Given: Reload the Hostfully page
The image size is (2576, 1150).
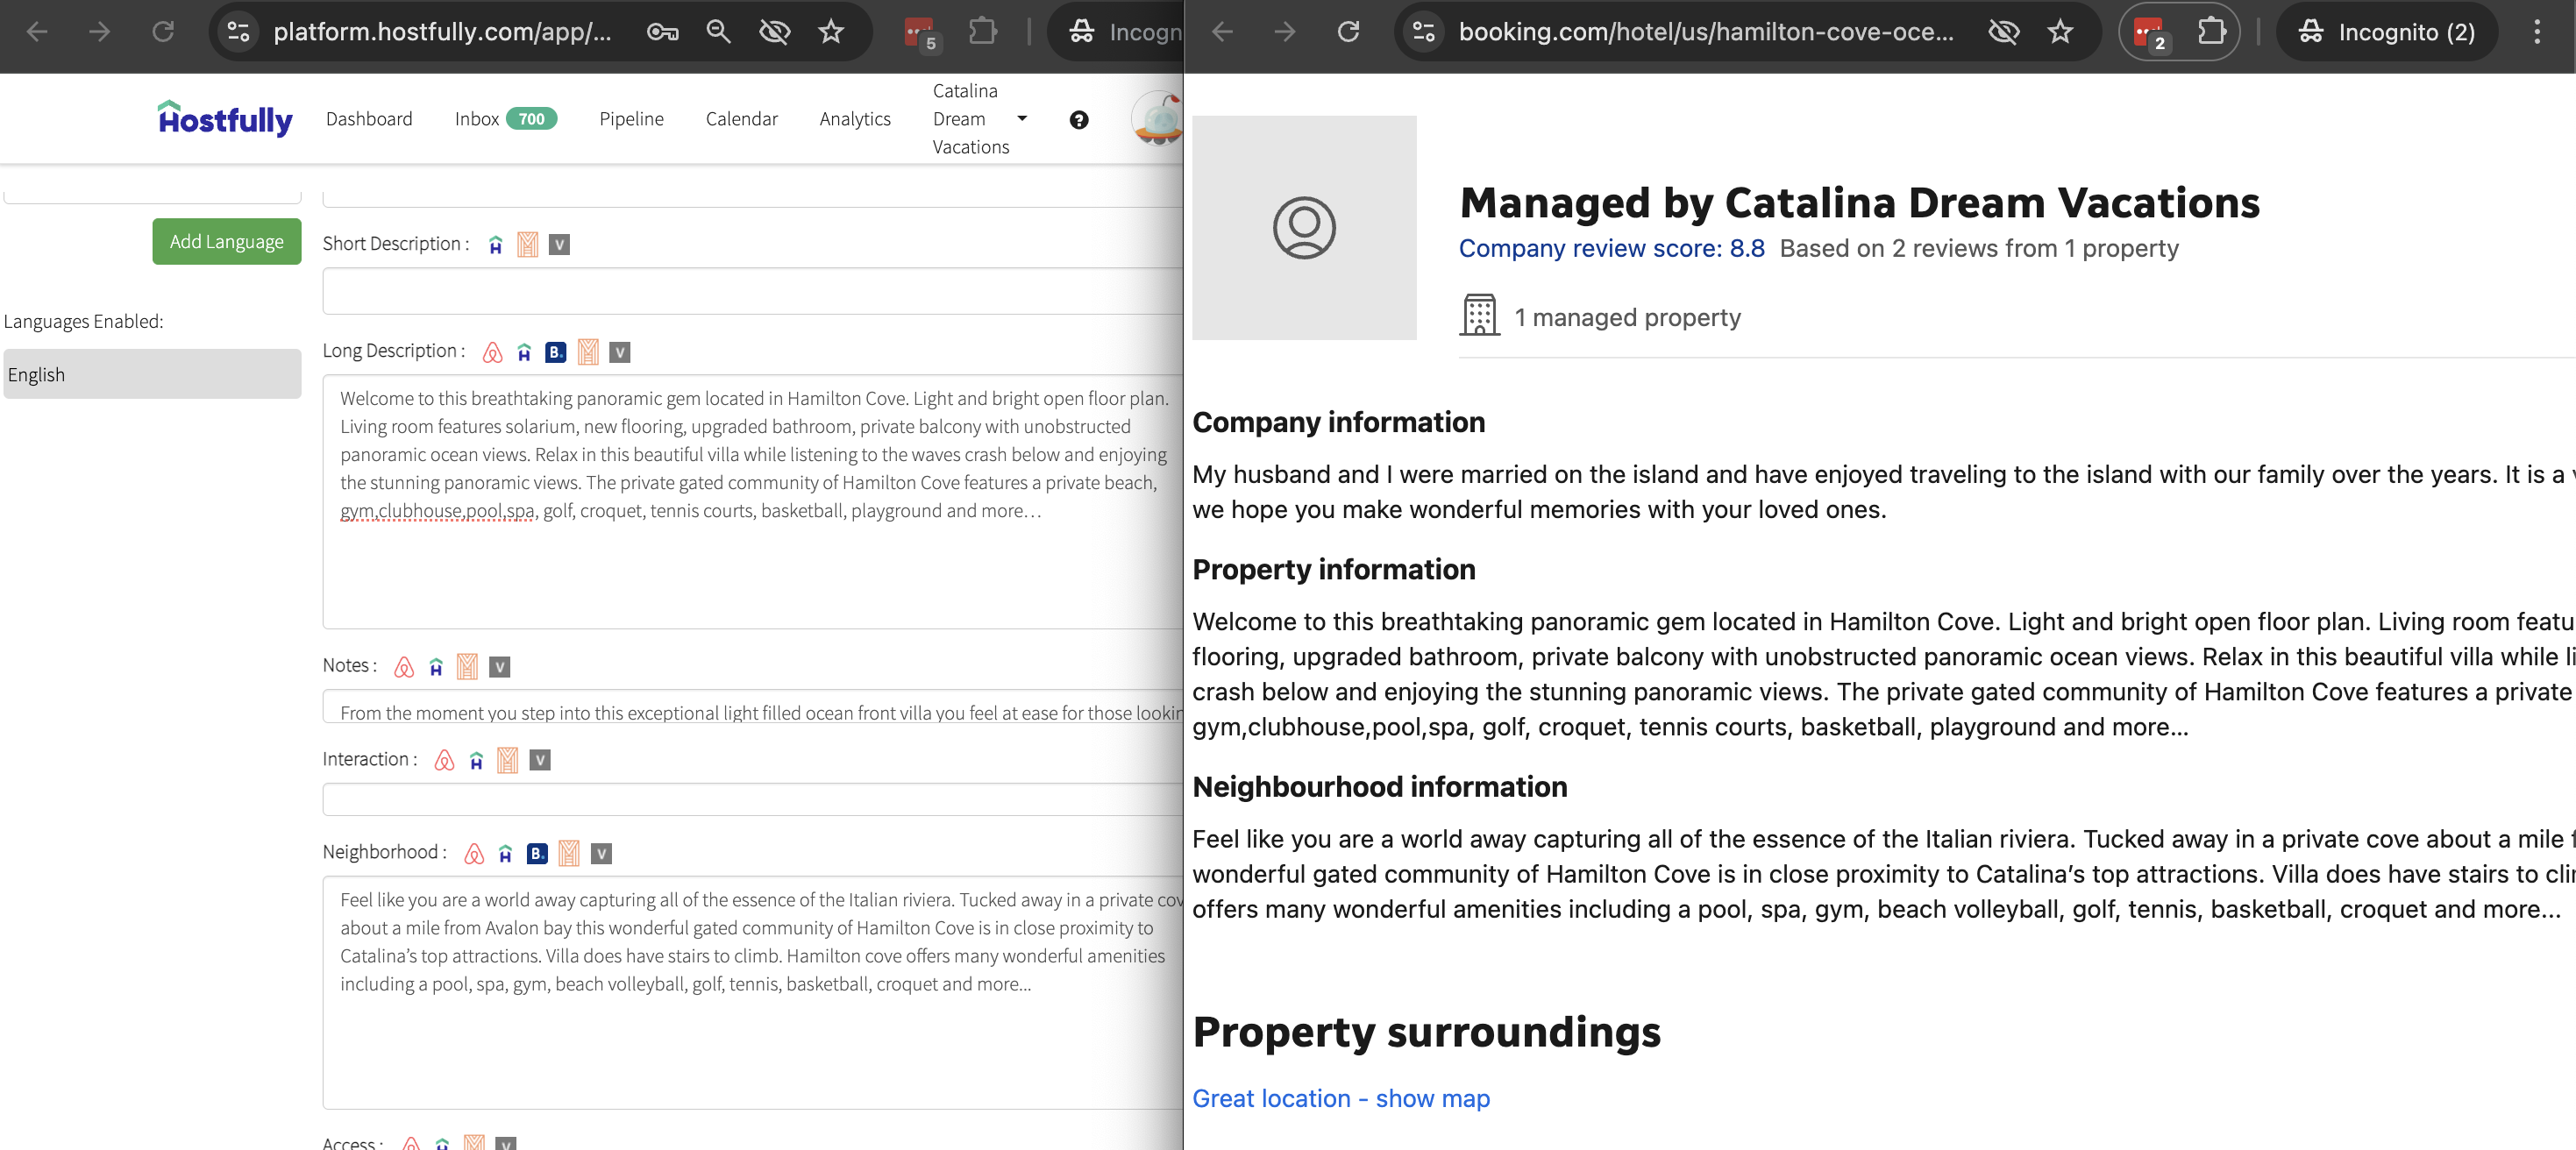Looking at the screenshot, I should click(162, 32).
